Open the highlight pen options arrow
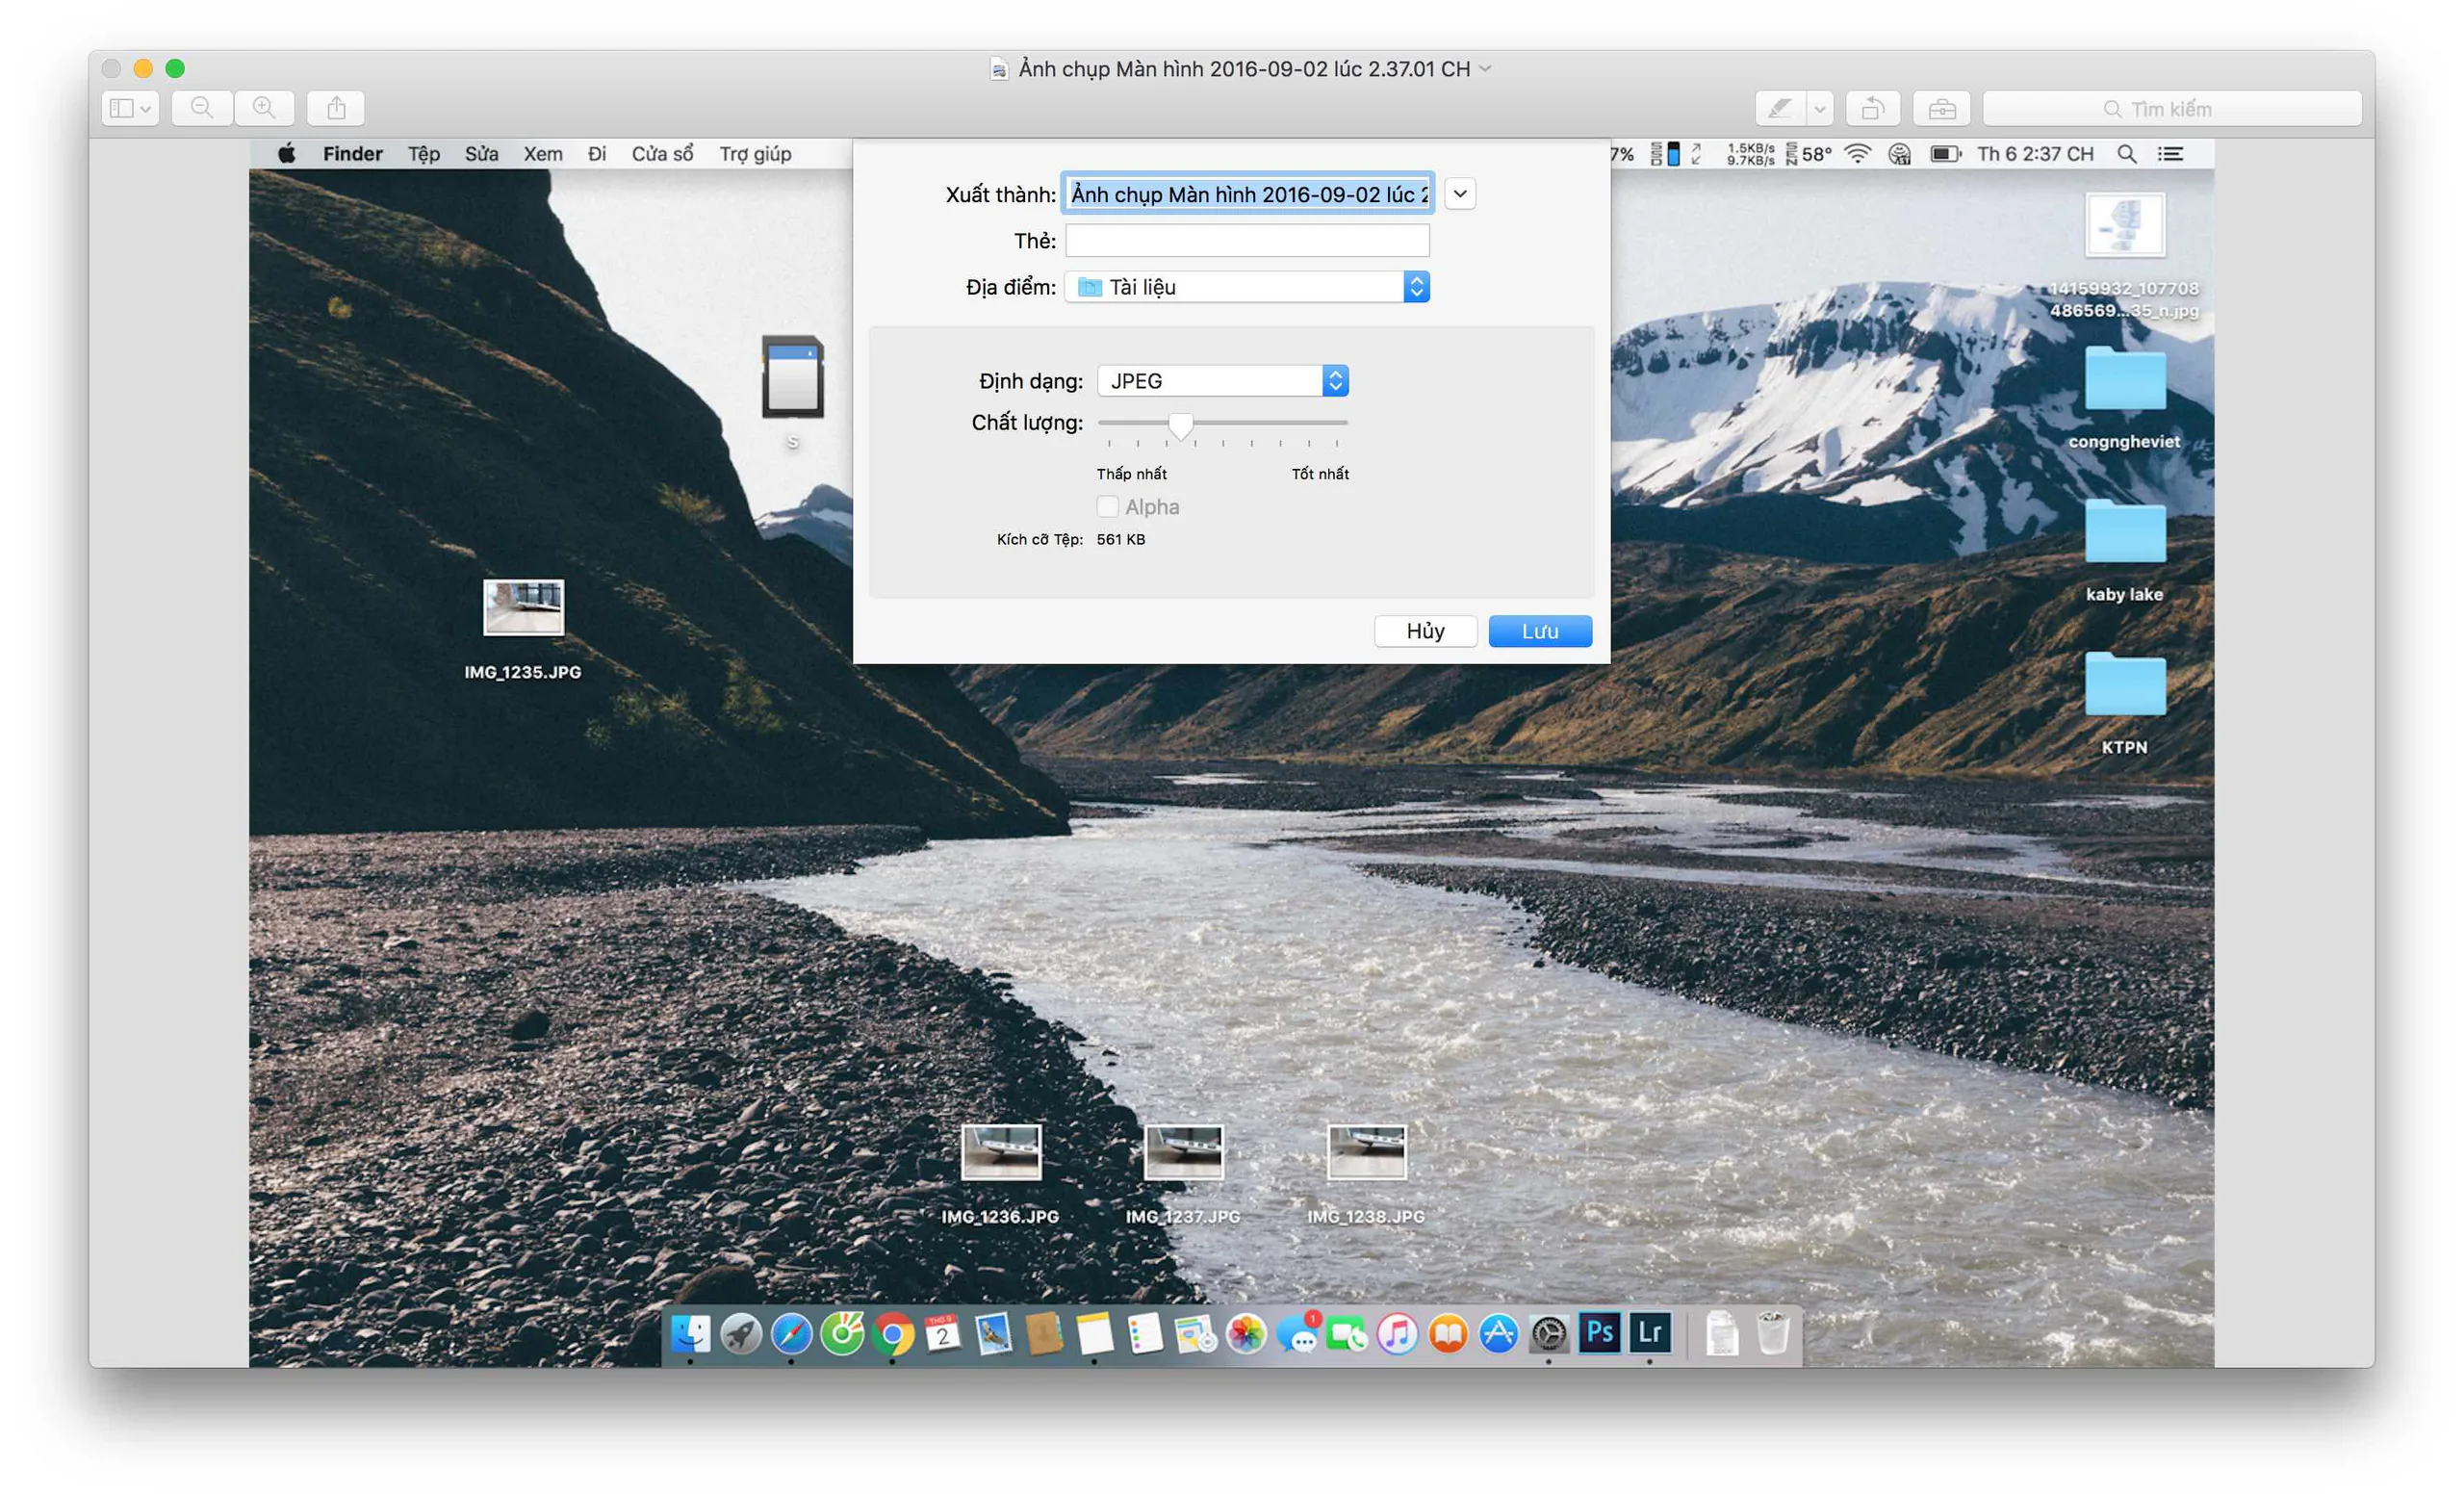This screenshot has width=2464, height=1495. tap(1820, 108)
